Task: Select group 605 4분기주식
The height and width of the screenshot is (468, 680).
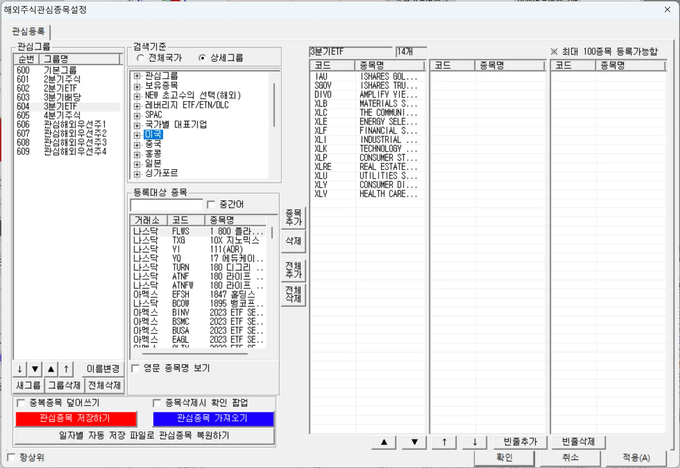Action: pos(67,115)
